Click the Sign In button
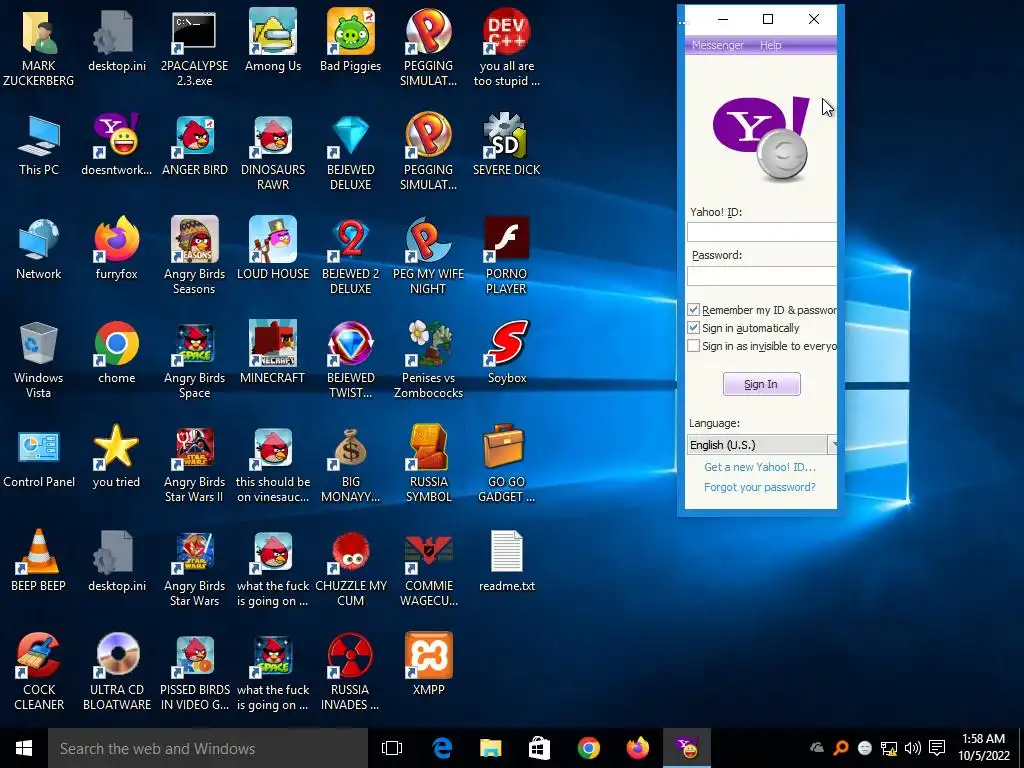 coord(761,384)
